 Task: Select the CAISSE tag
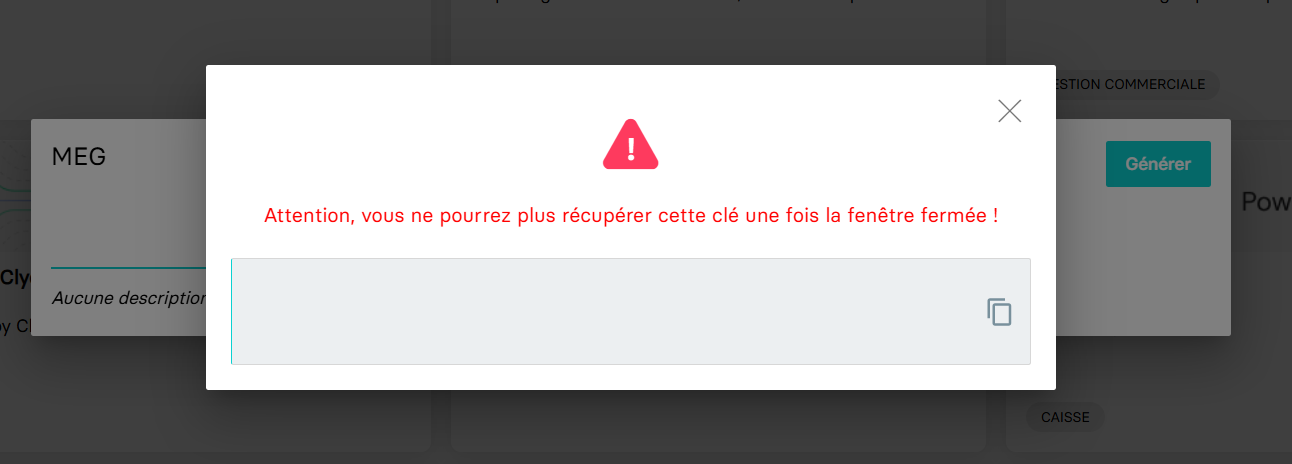[x=1065, y=417]
